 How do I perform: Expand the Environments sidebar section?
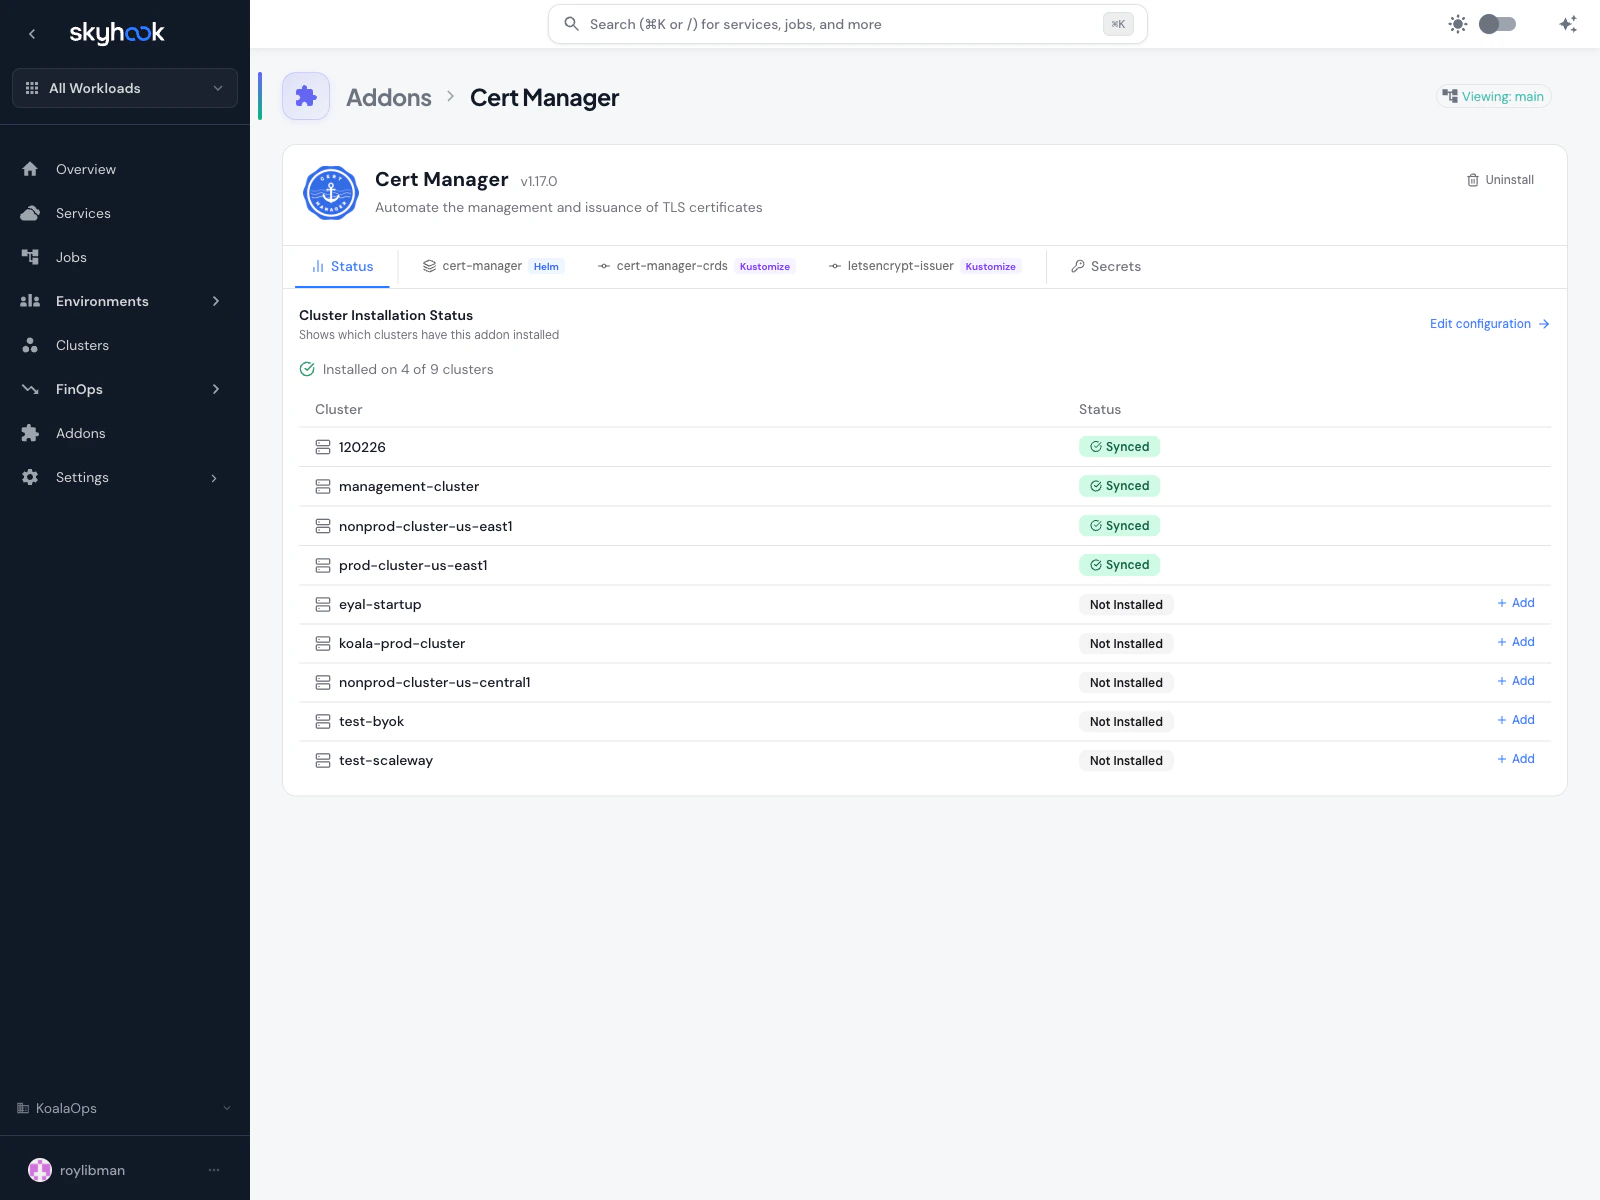tap(102, 301)
